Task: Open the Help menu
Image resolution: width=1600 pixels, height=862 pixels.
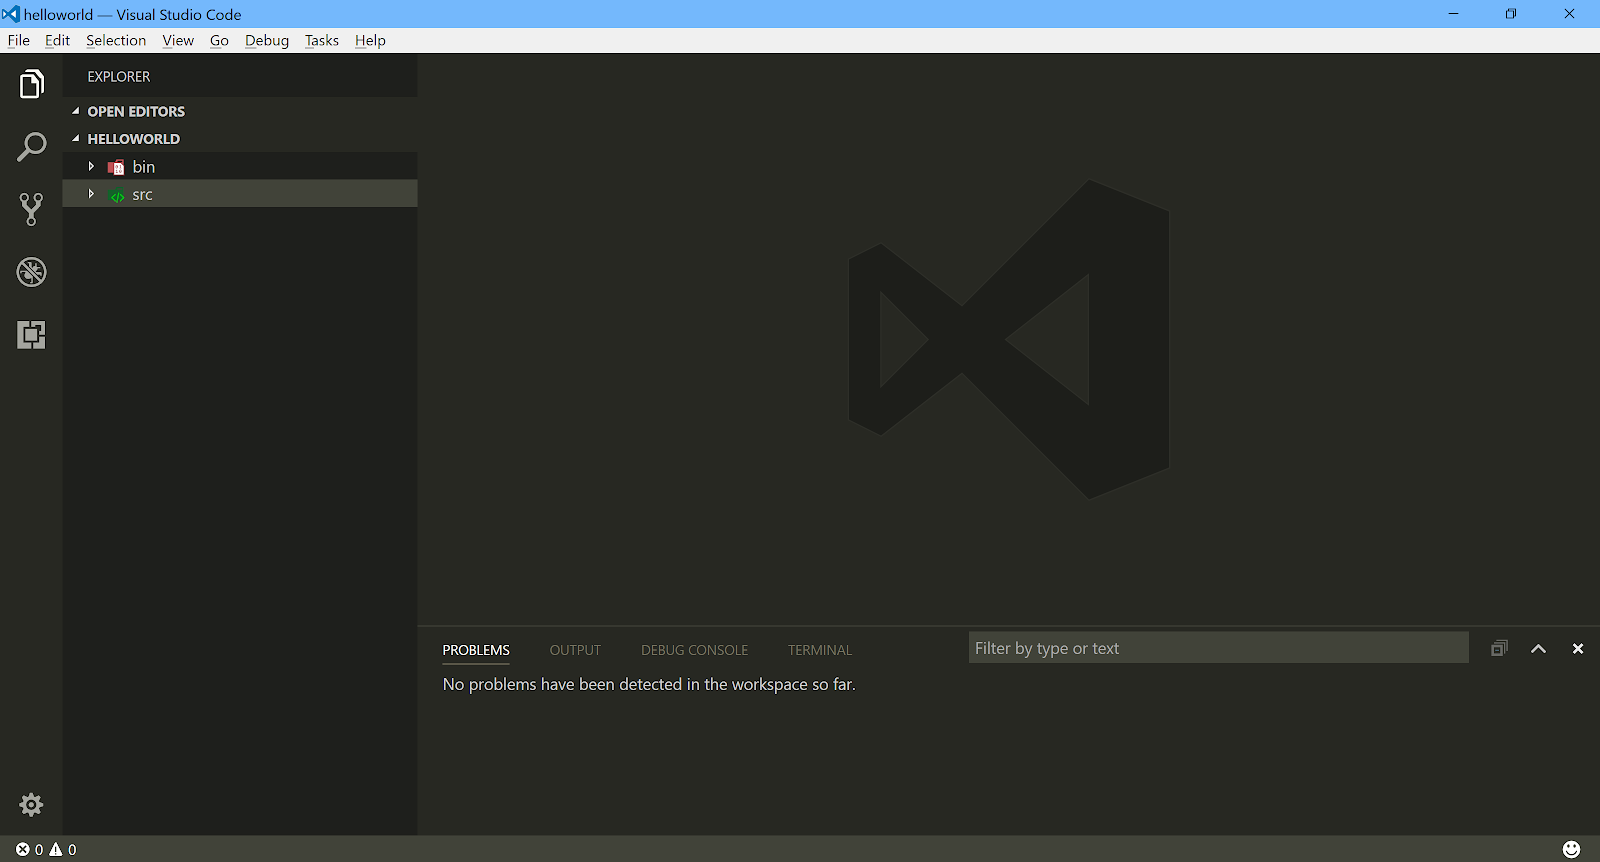Action: point(370,40)
